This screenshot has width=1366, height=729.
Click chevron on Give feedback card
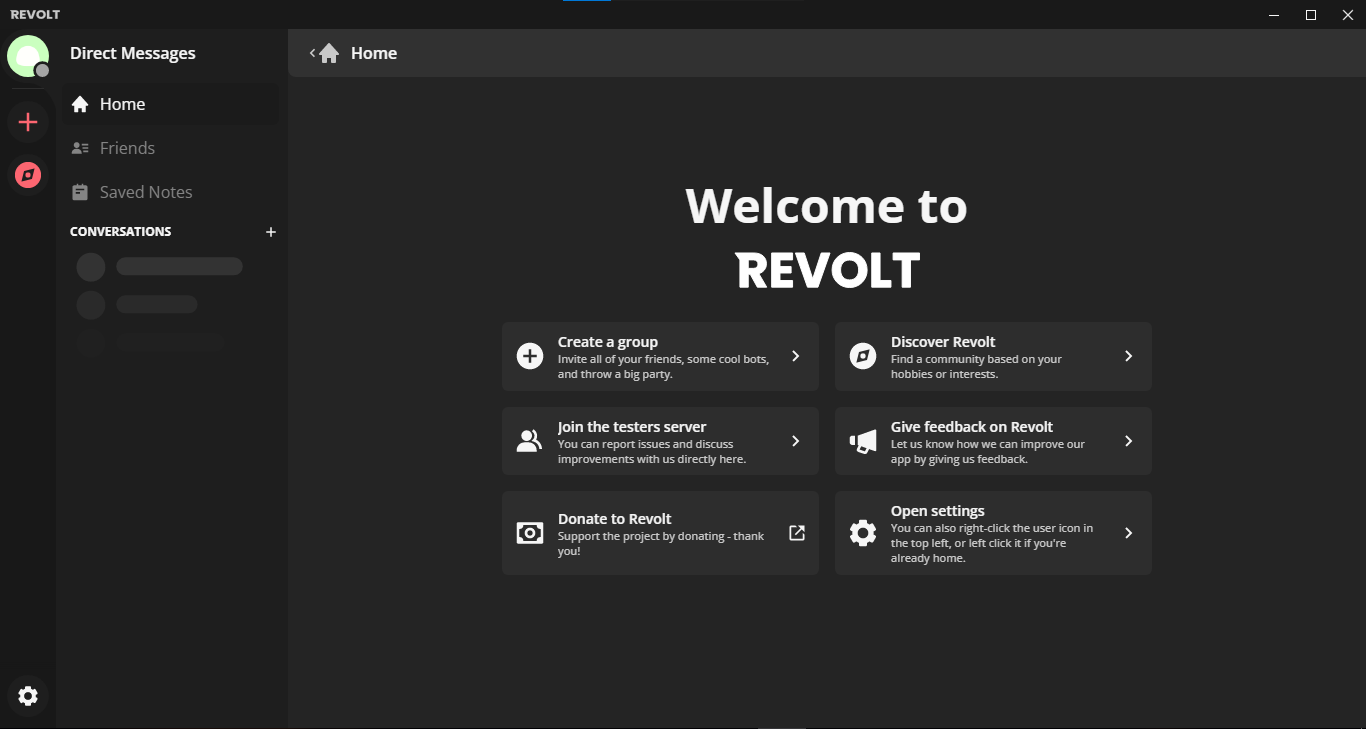(1129, 441)
